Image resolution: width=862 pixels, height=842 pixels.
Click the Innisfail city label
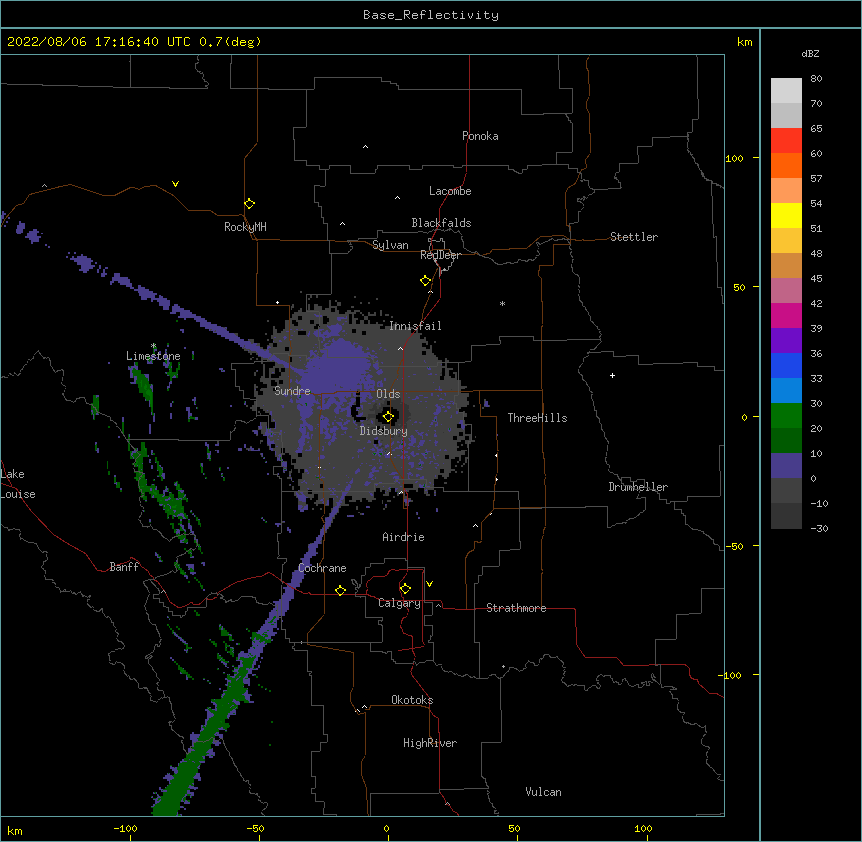[415, 326]
